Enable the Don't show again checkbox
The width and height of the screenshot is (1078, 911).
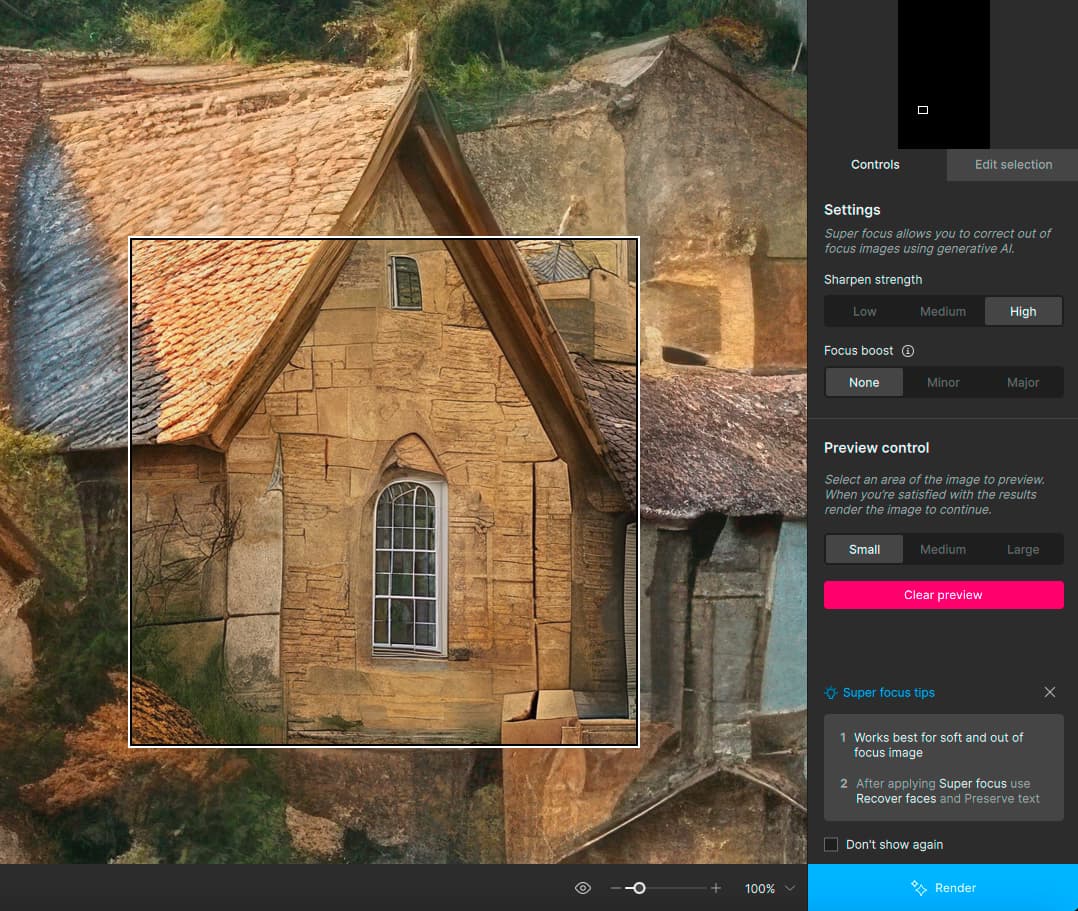(x=831, y=845)
